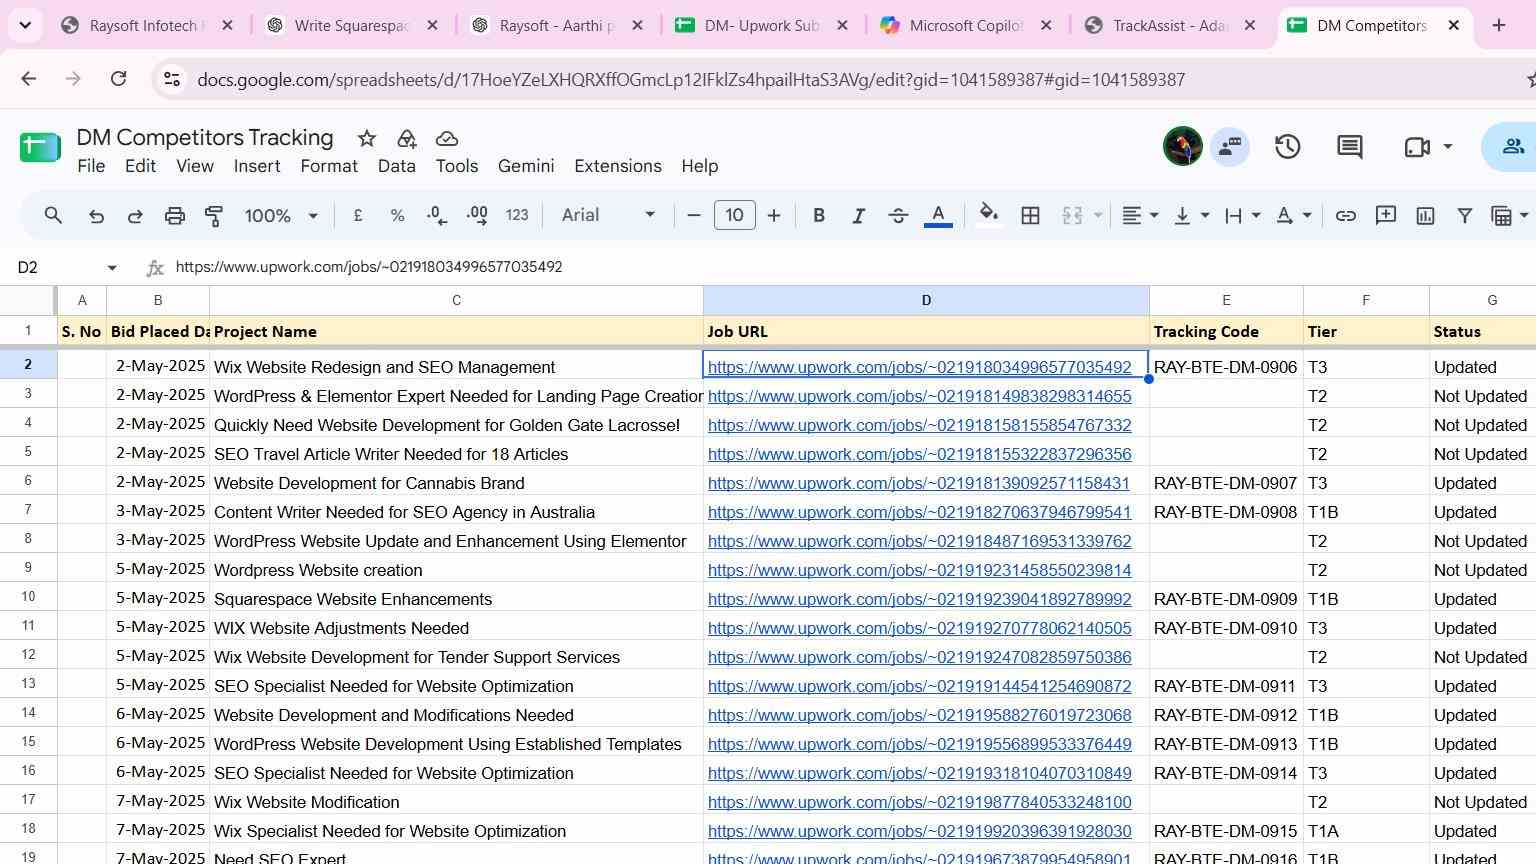Toggle bold formatting
Image resolution: width=1536 pixels, height=864 pixels.
point(819,215)
